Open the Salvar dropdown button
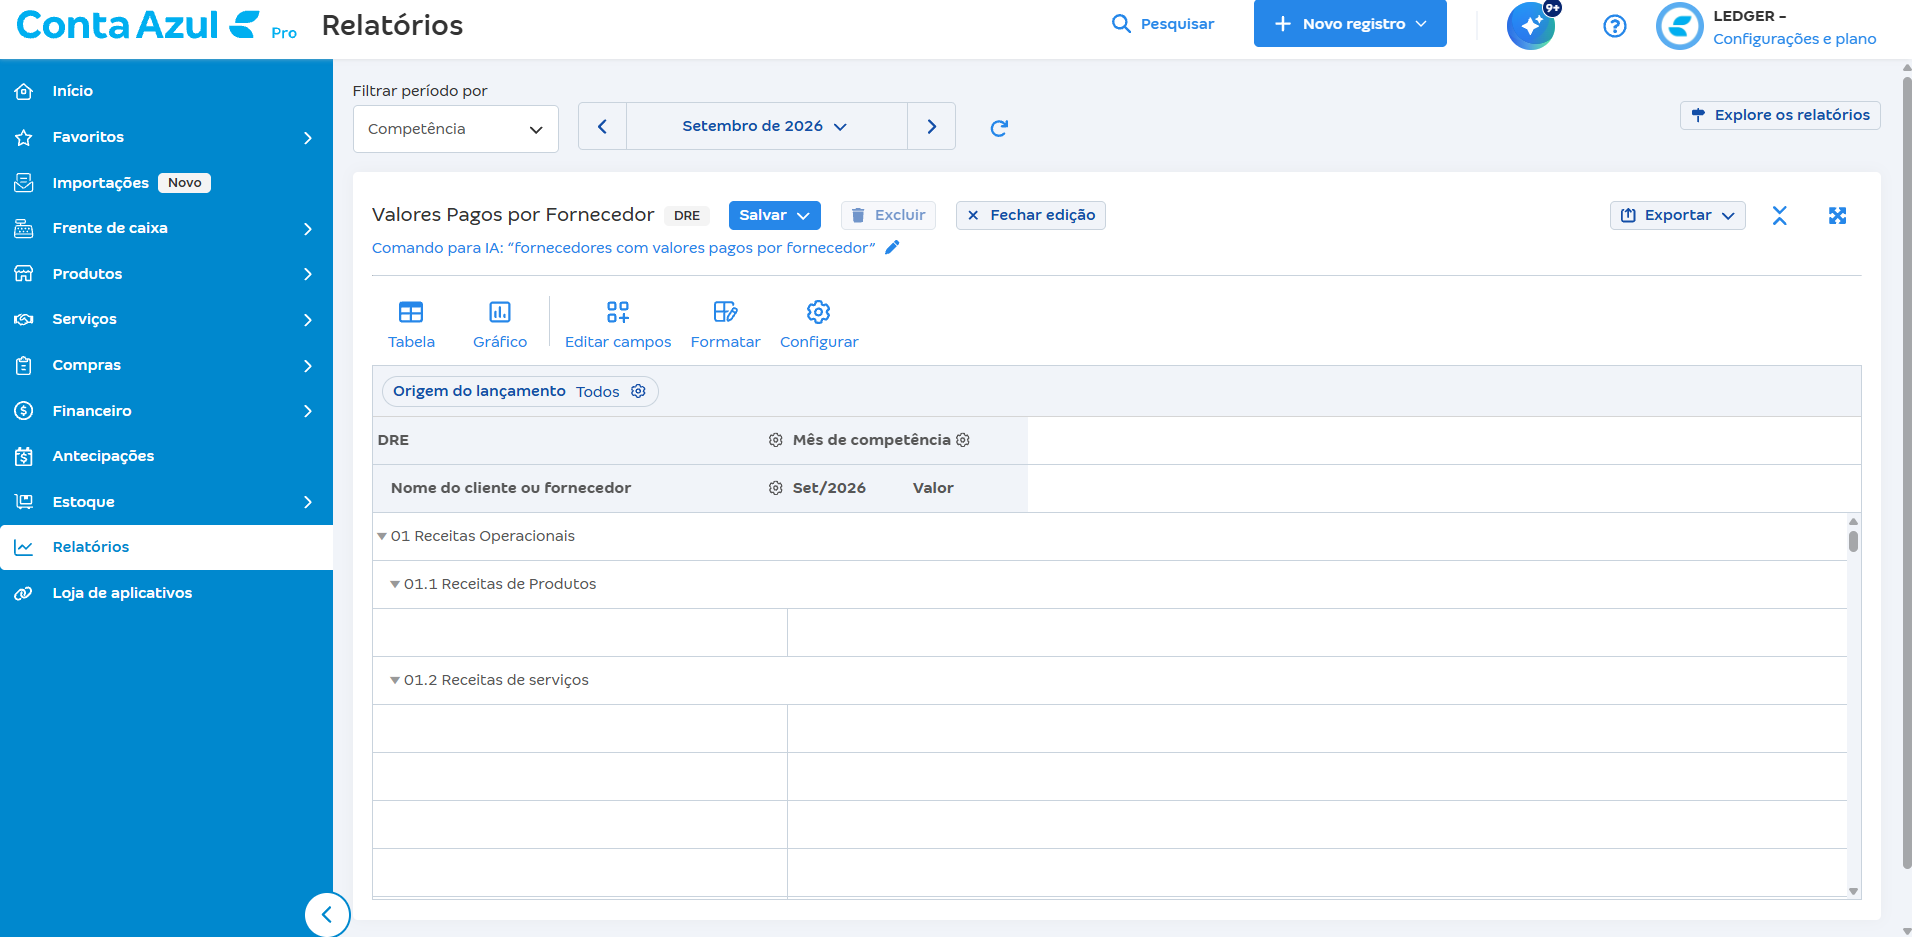The width and height of the screenshot is (1912, 937). [774, 215]
